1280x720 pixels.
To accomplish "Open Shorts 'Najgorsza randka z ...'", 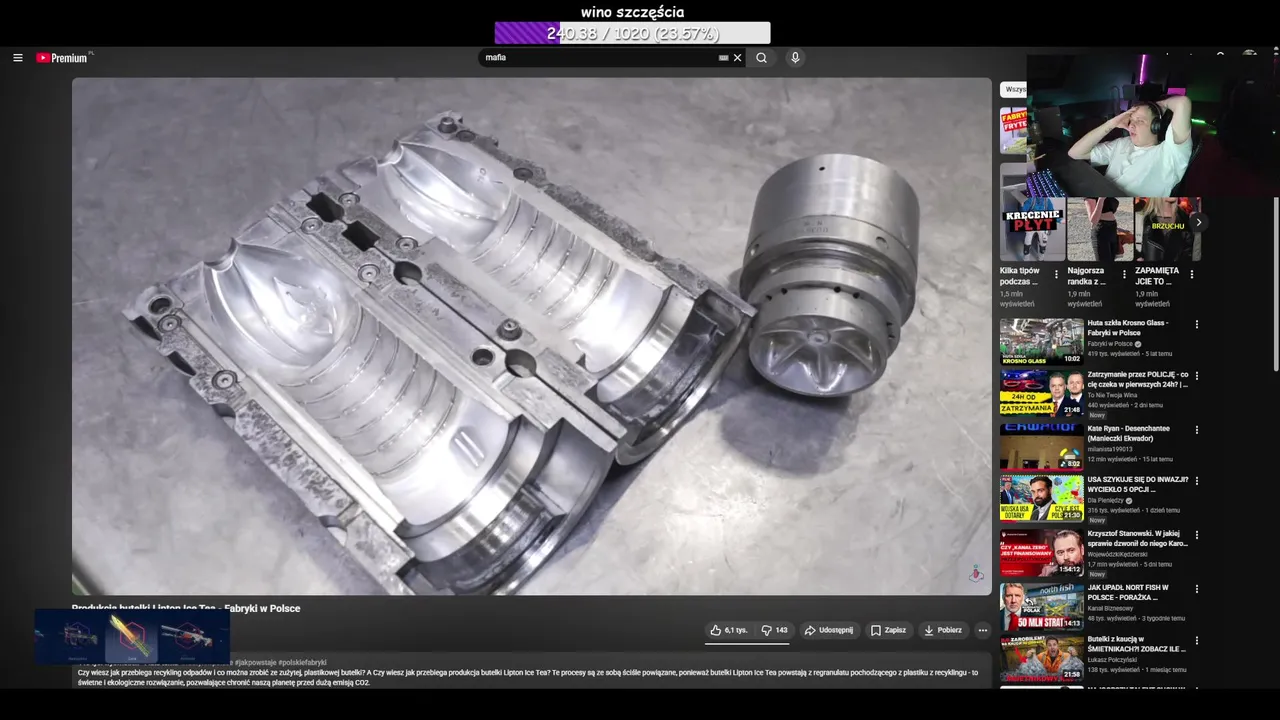I will click(1100, 228).
